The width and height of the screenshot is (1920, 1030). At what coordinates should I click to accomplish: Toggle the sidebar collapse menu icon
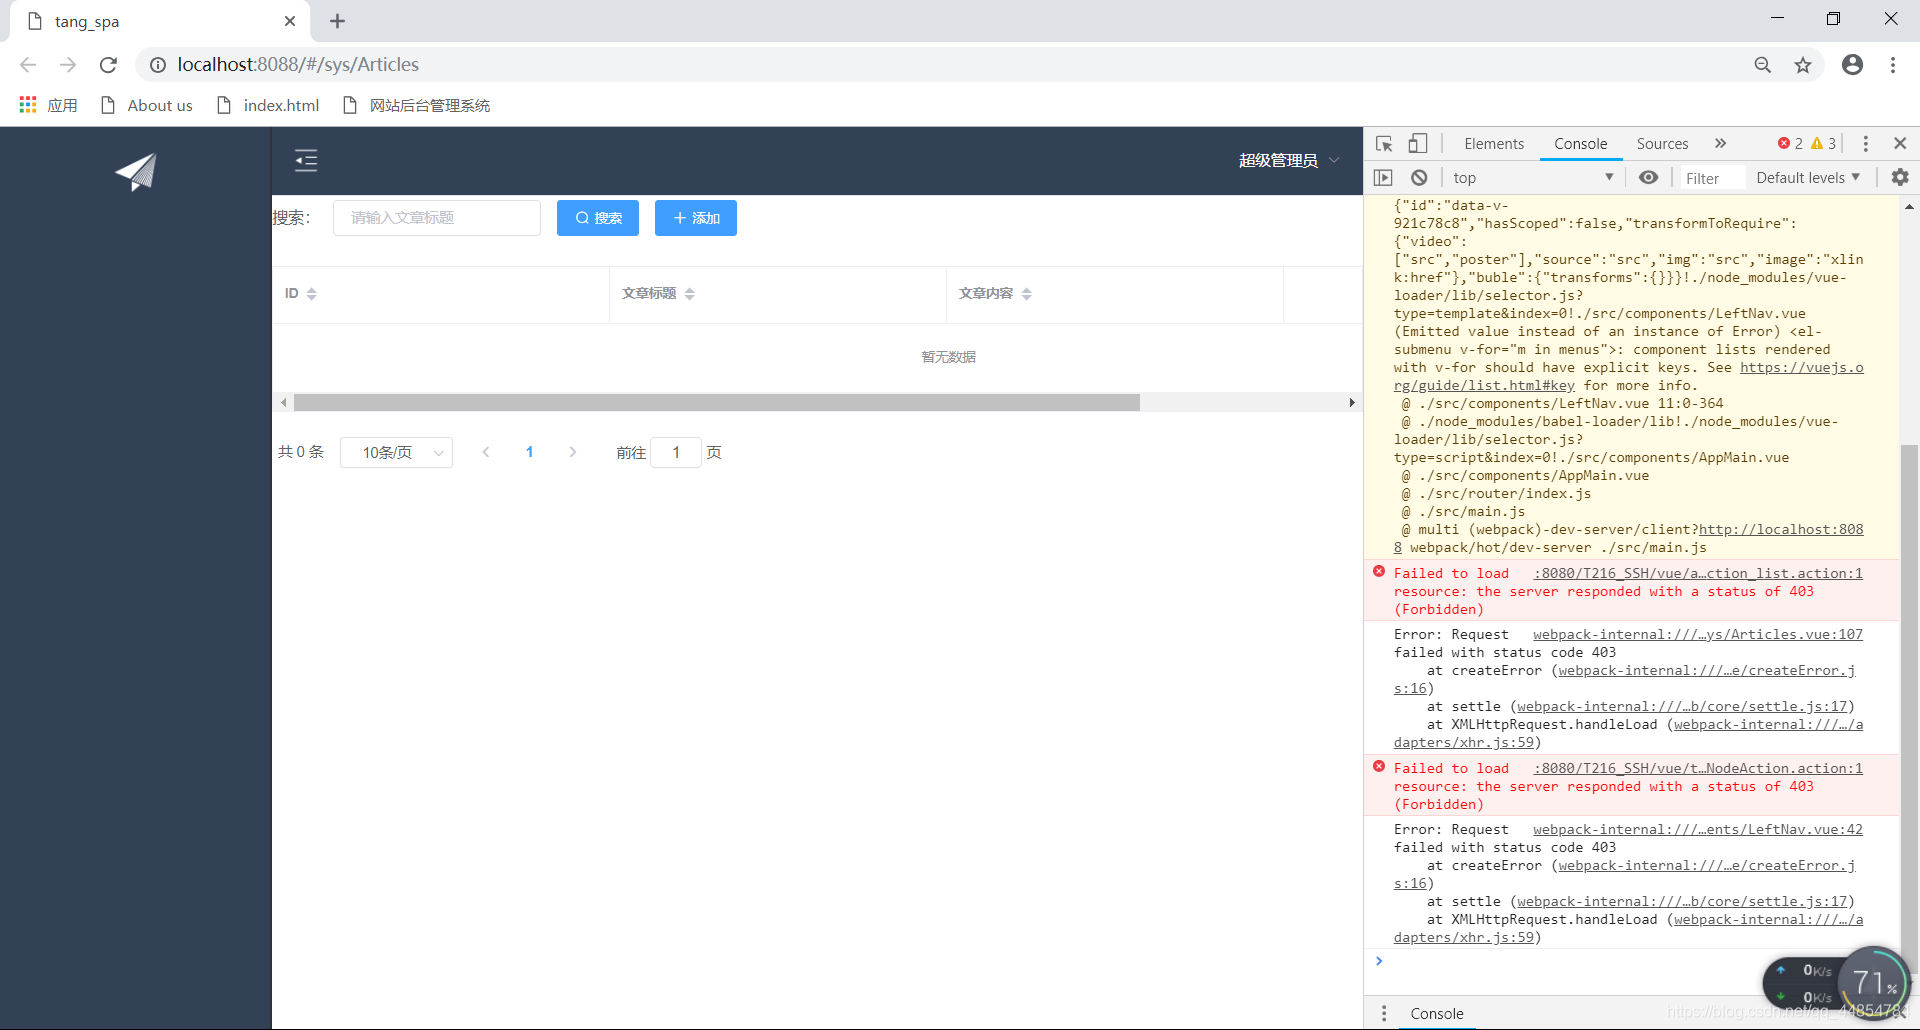pyautogui.click(x=306, y=160)
